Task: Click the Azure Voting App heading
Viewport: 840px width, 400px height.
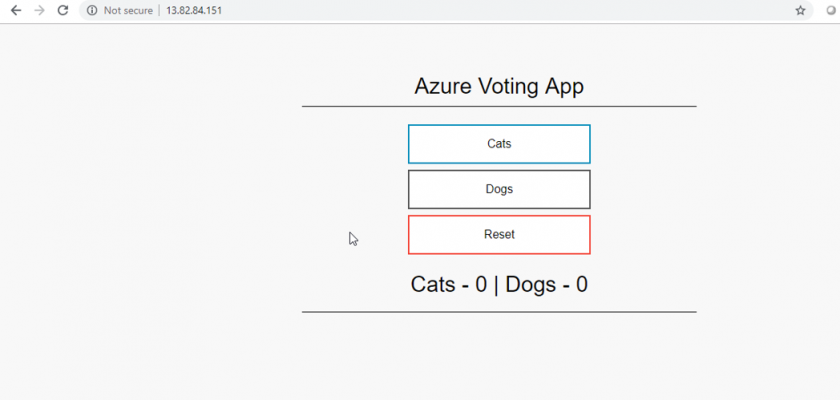Action: 499,86
